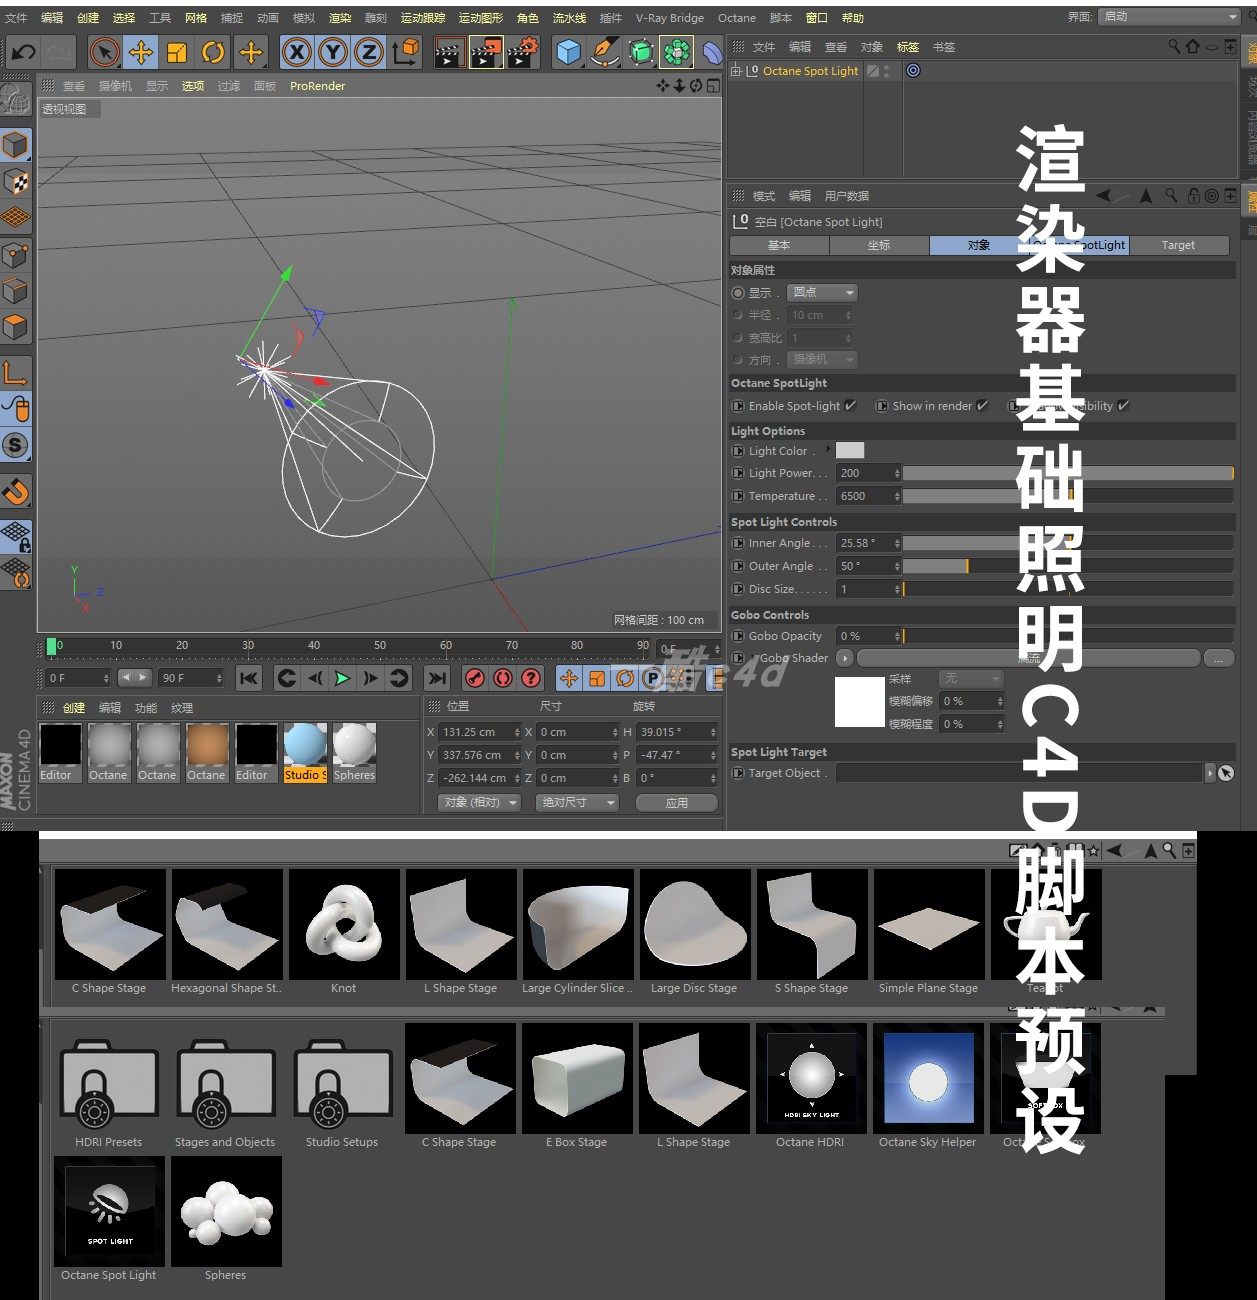Click the coordinate system cube icon
Viewport: 1257px width, 1300px height.
406,52
